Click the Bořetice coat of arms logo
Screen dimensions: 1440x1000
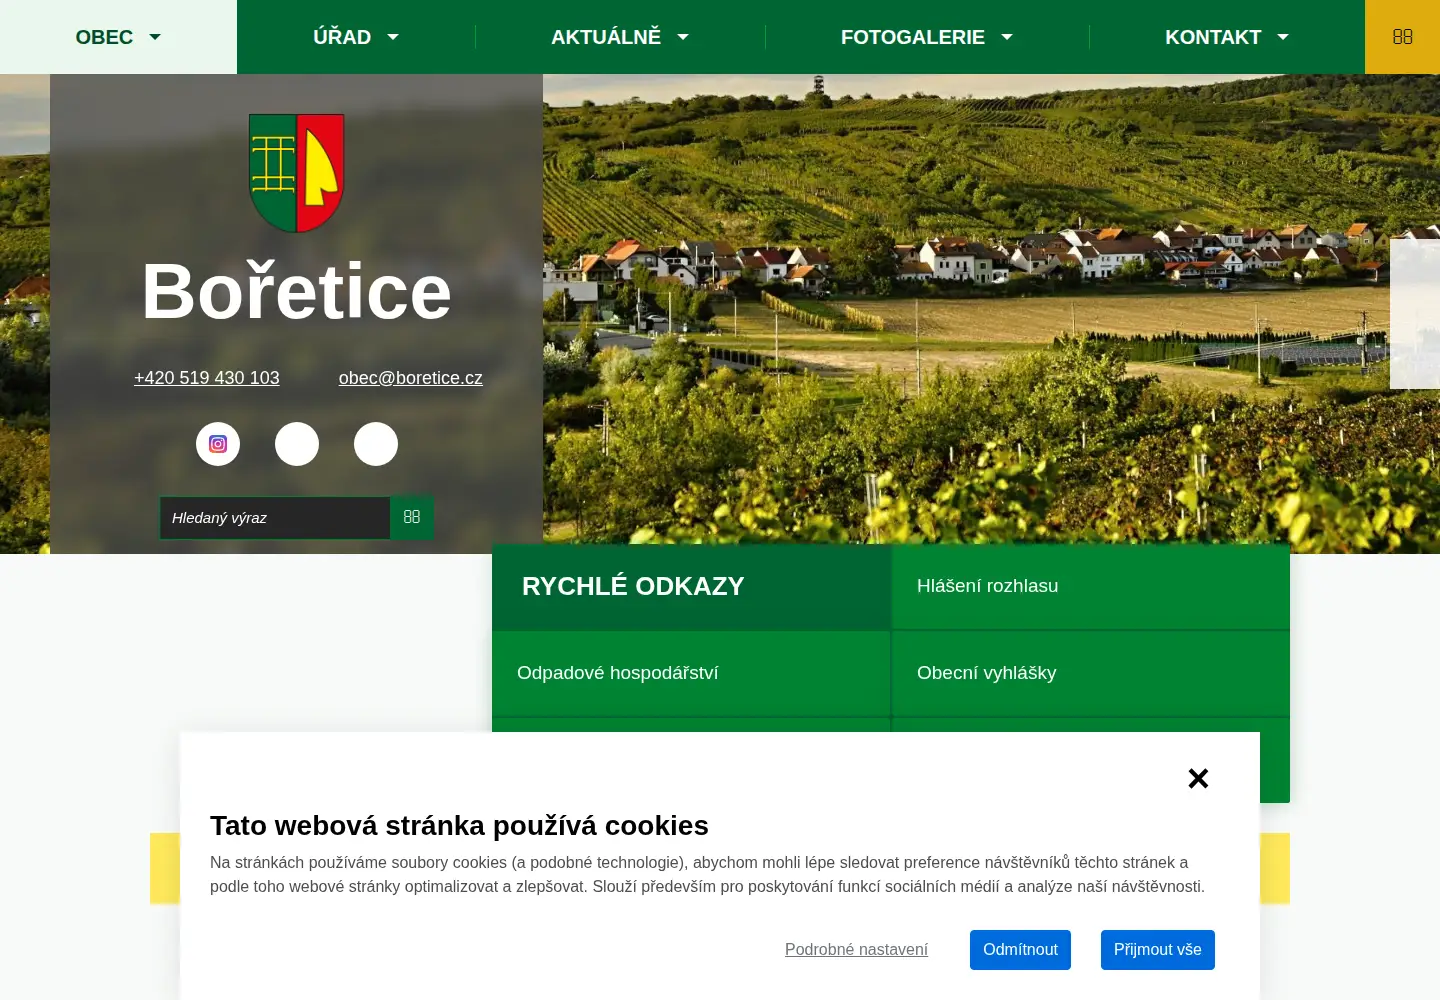click(297, 173)
